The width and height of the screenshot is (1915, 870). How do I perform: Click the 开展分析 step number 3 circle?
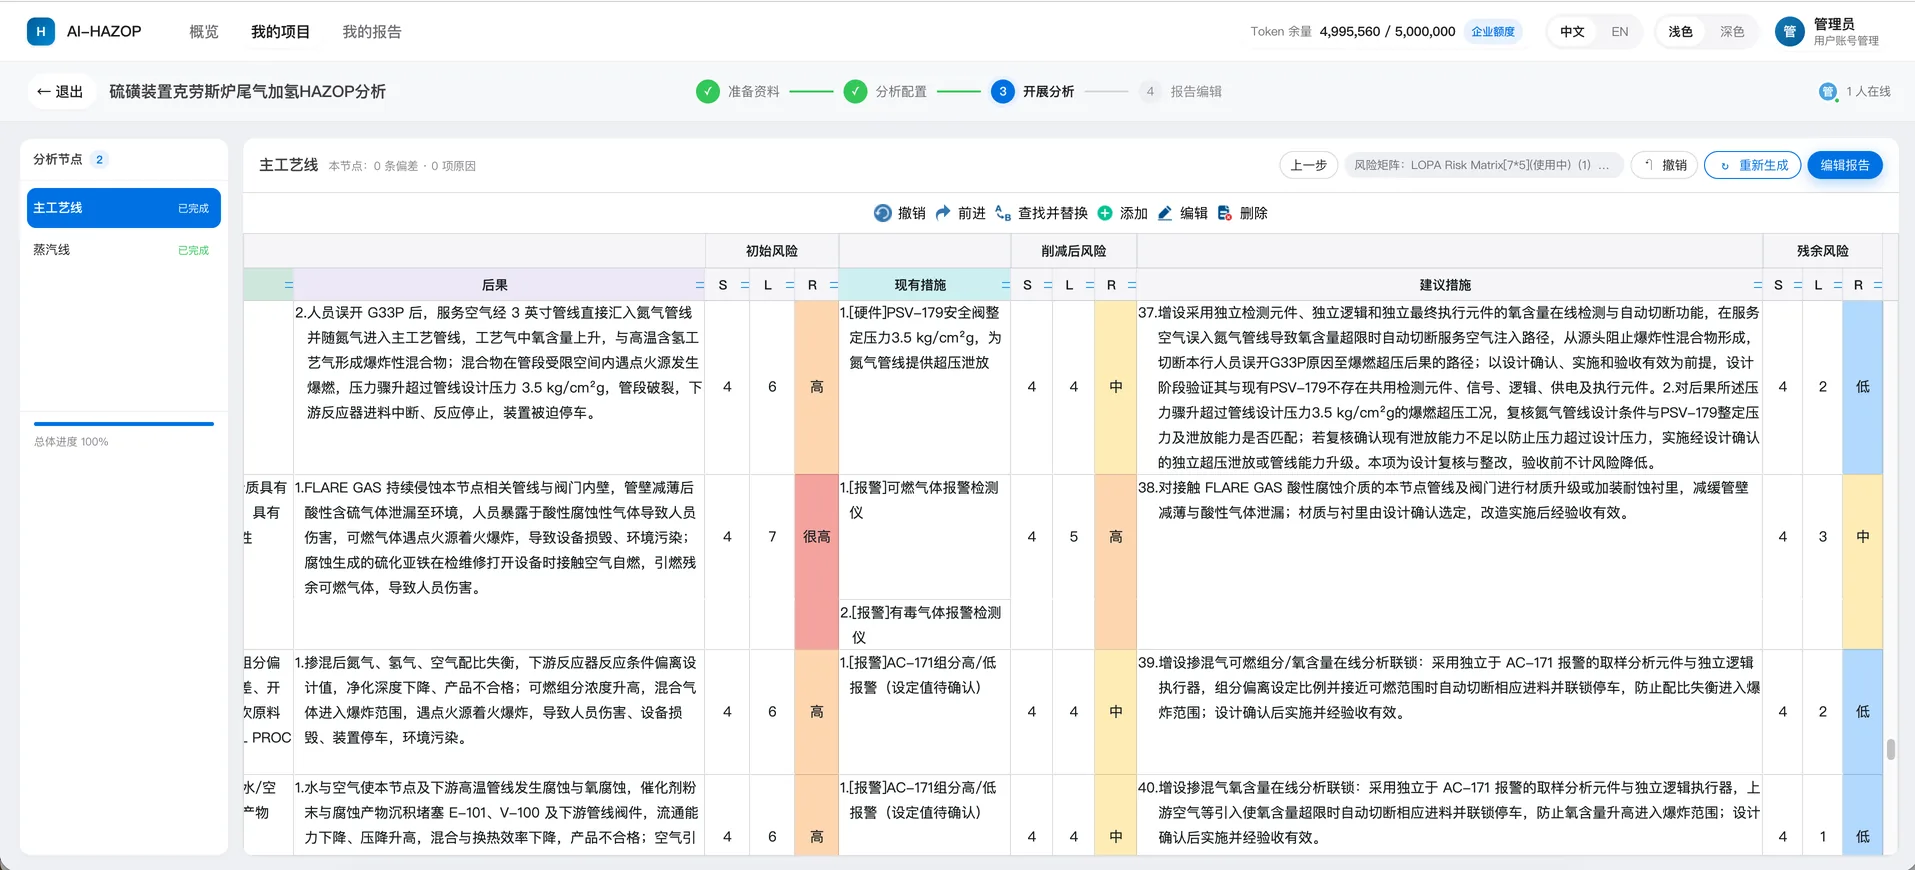1003,92
